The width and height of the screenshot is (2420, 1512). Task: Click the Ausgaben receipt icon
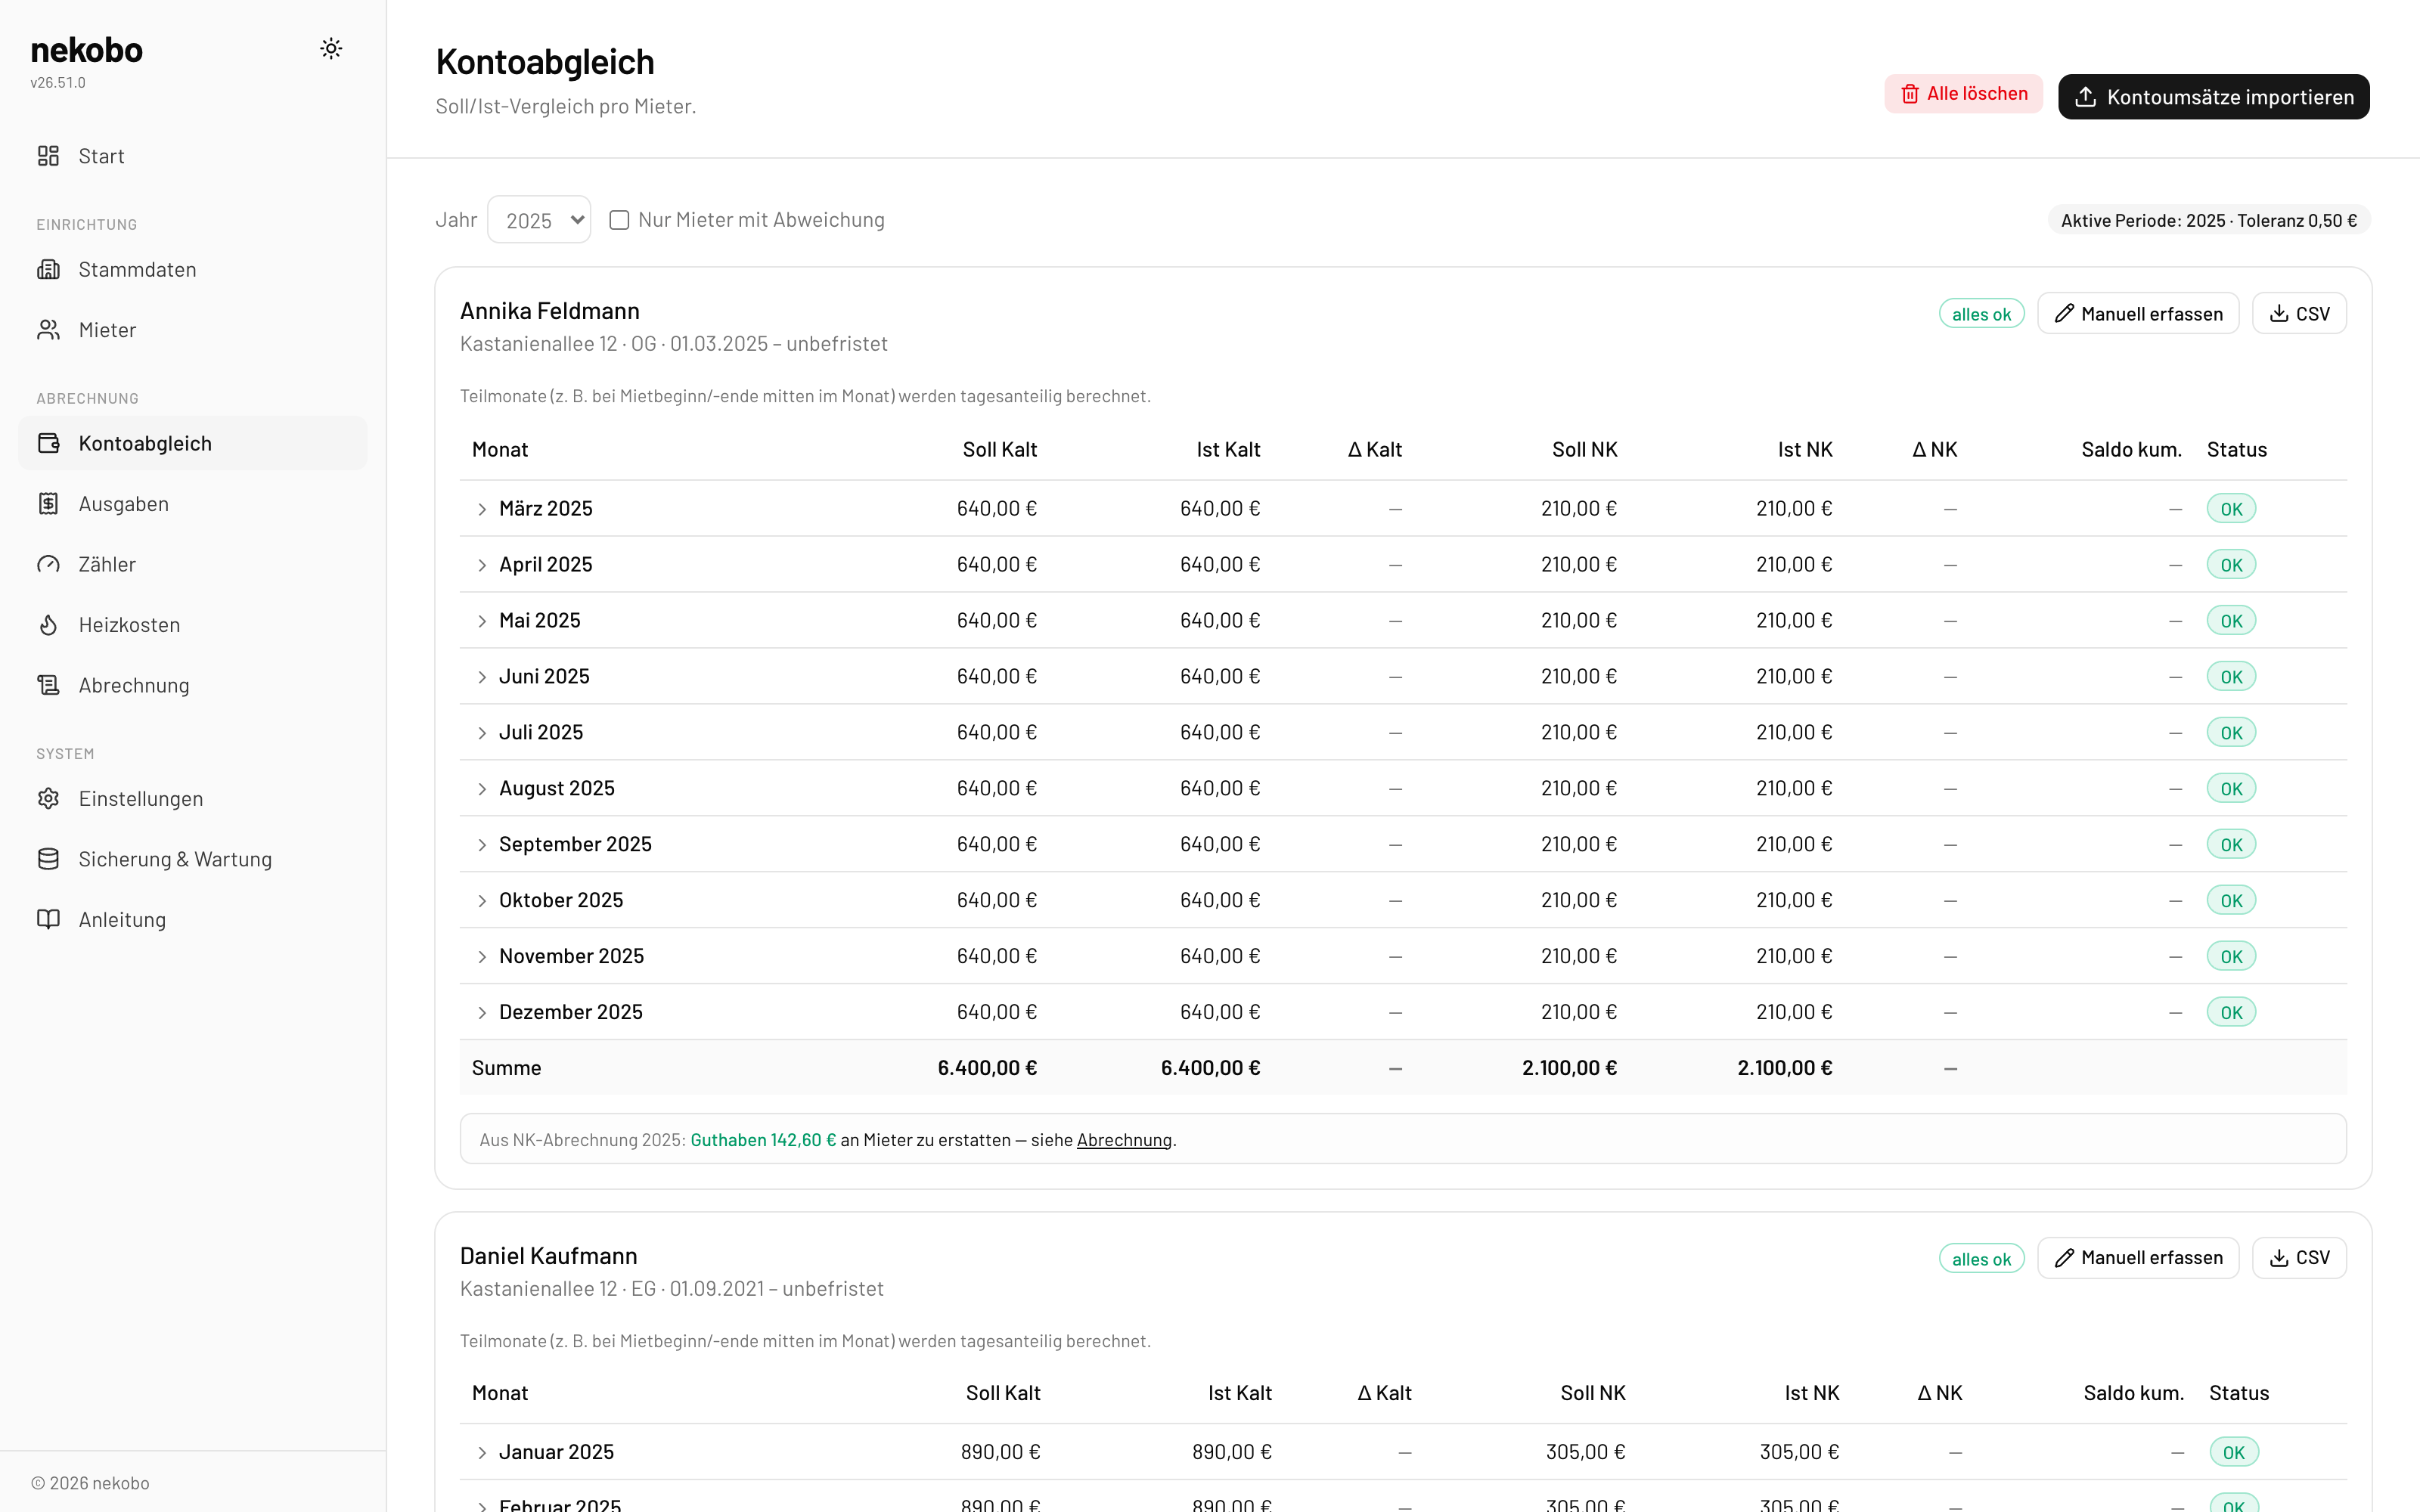[x=48, y=504]
